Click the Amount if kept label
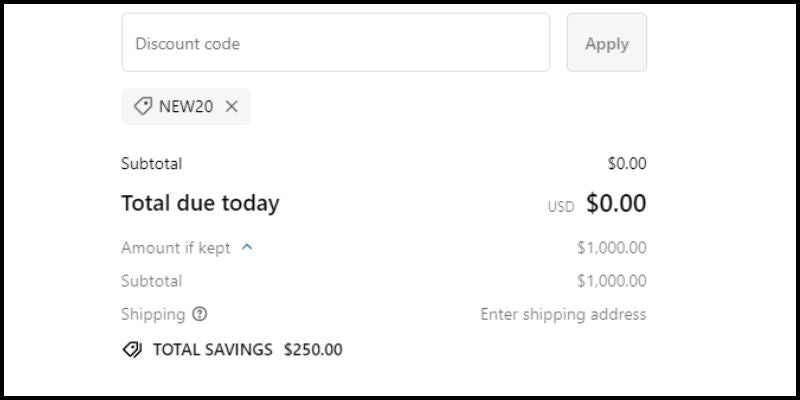Image resolution: width=800 pixels, height=400 pixels. click(175, 248)
